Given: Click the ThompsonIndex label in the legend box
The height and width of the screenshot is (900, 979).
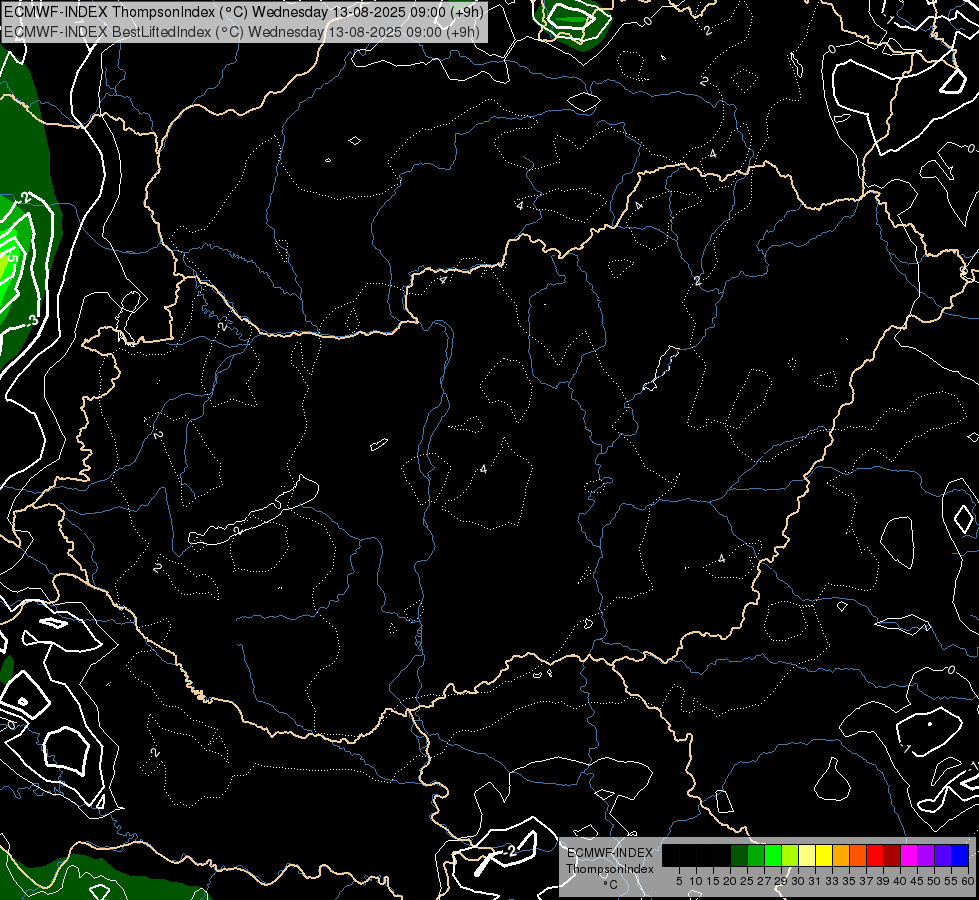Looking at the screenshot, I should pos(610,869).
